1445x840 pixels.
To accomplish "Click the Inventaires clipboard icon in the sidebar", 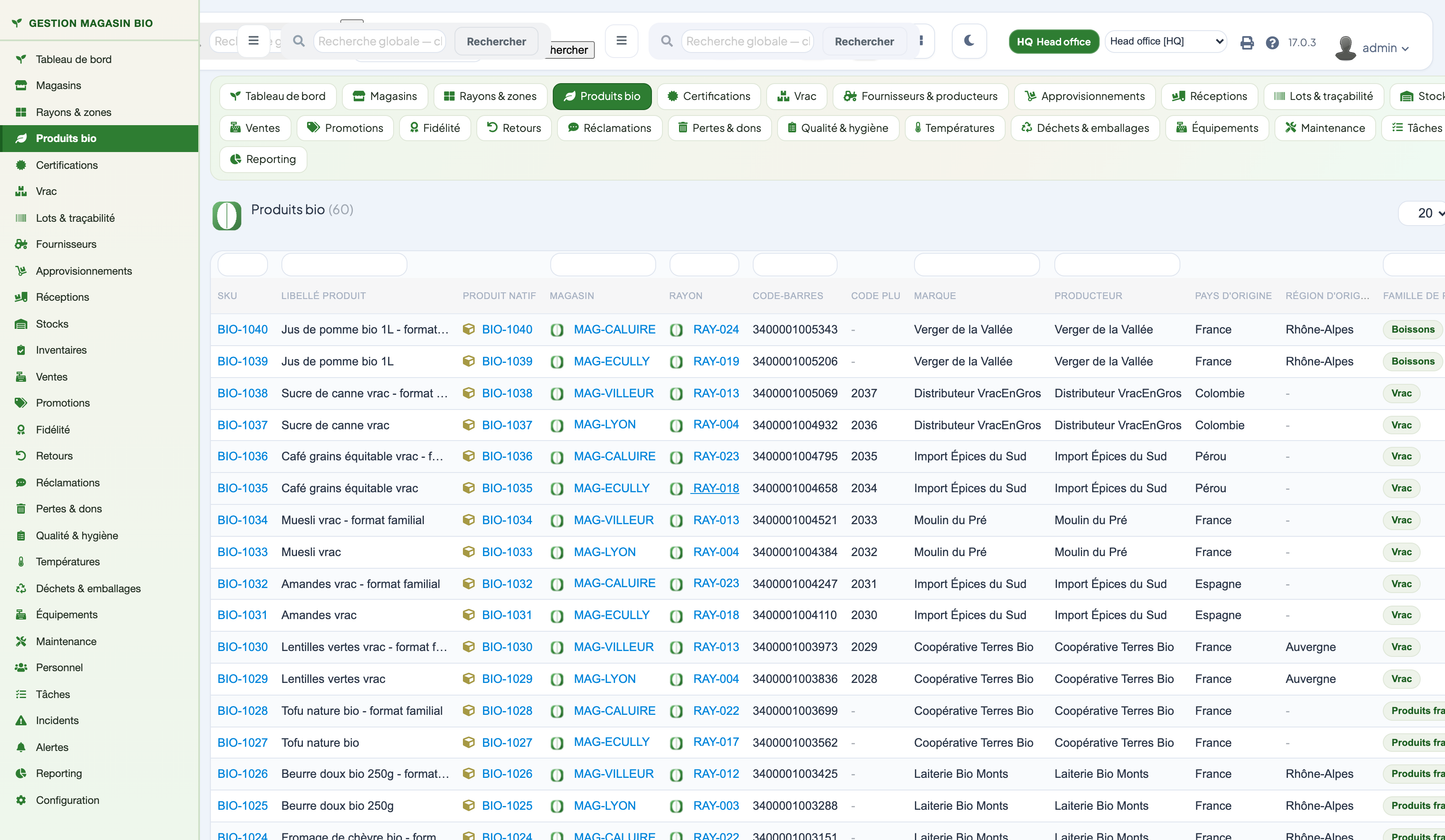I will [x=20, y=350].
